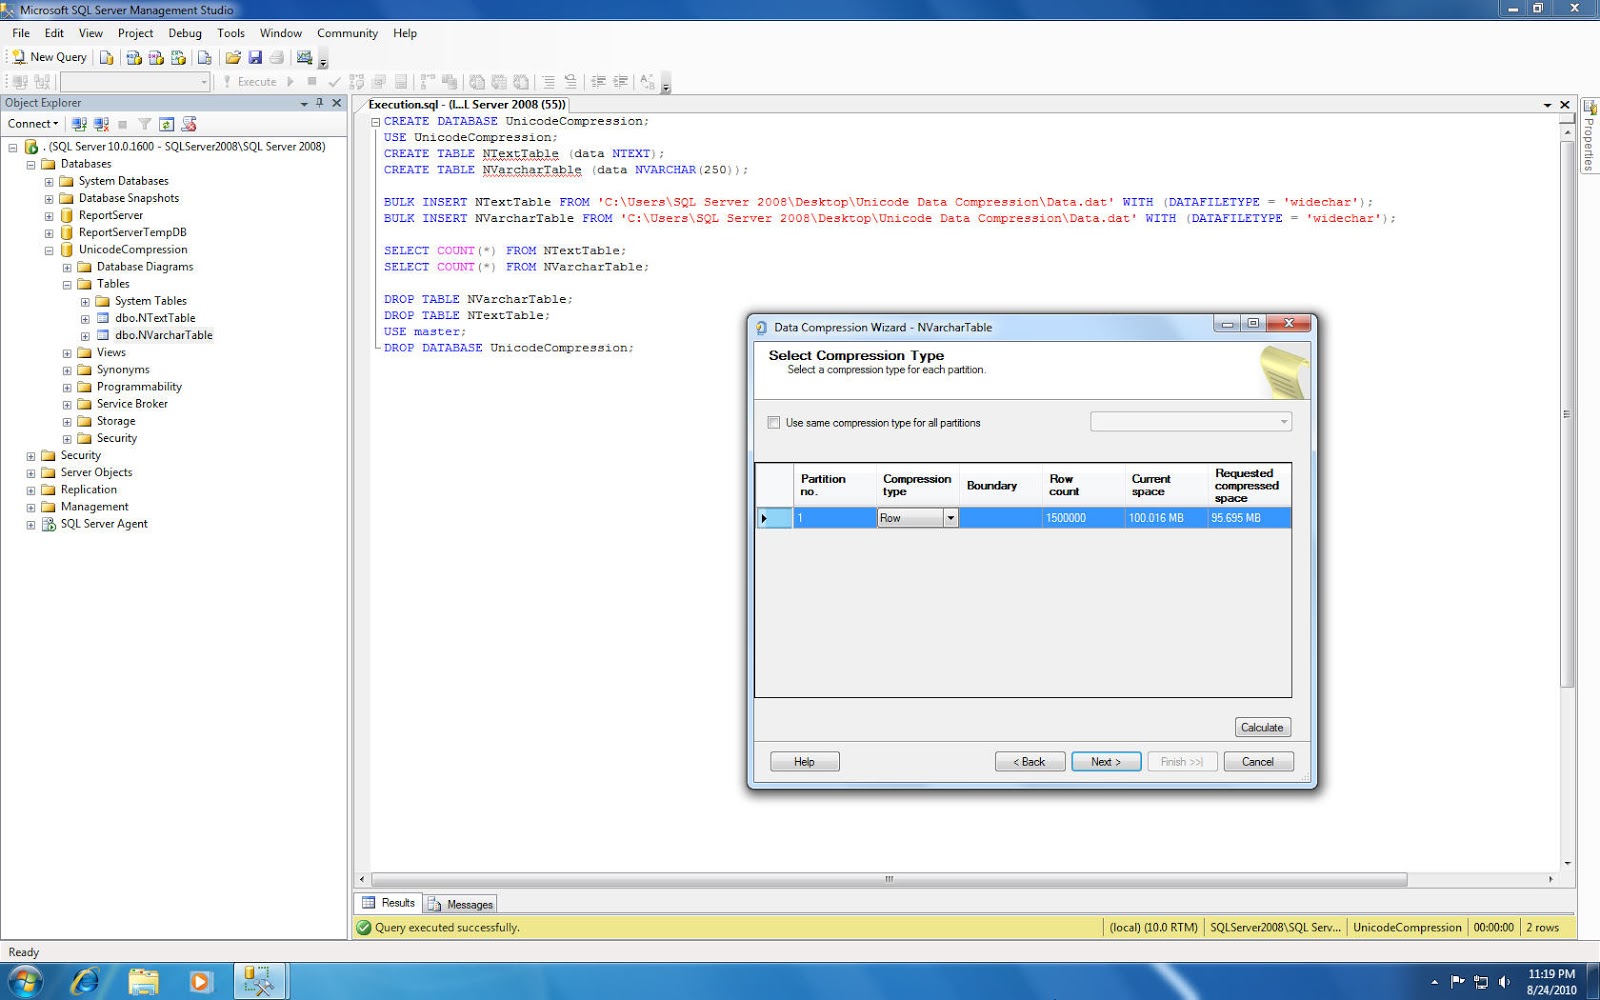Click the Windows Start button

click(x=25, y=981)
